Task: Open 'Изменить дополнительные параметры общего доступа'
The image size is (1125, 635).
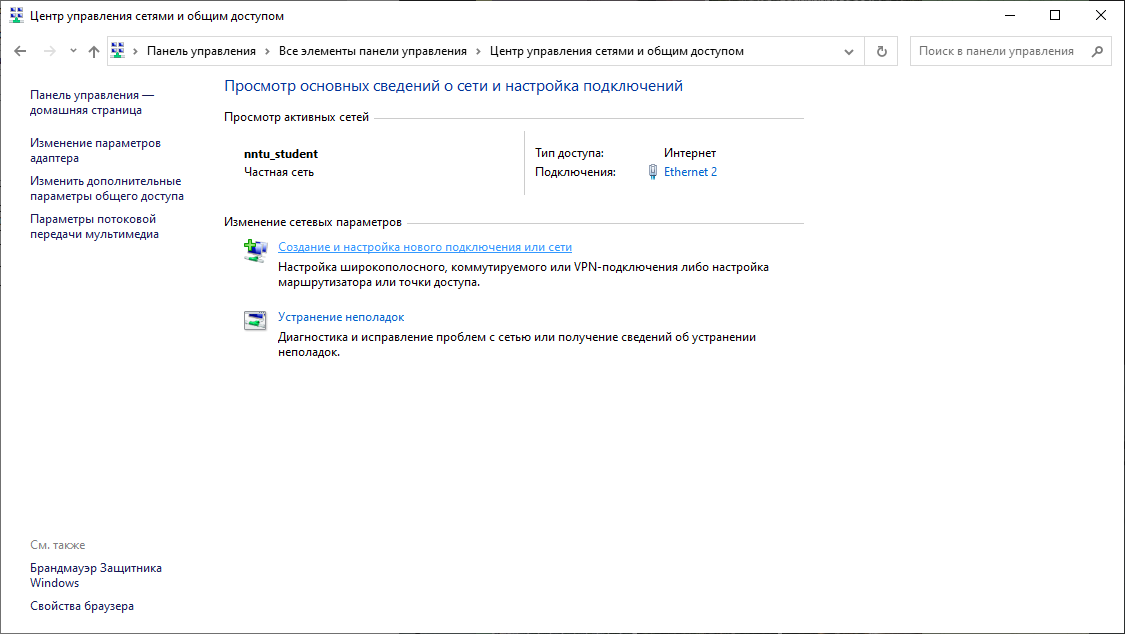Action: click(x=107, y=189)
